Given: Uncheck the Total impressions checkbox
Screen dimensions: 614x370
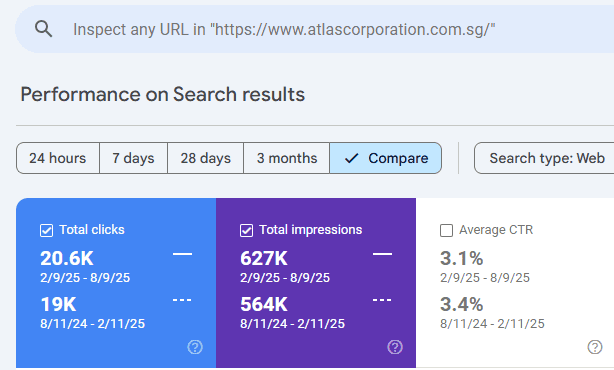Looking at the screenshot, I should coord(246,230).
